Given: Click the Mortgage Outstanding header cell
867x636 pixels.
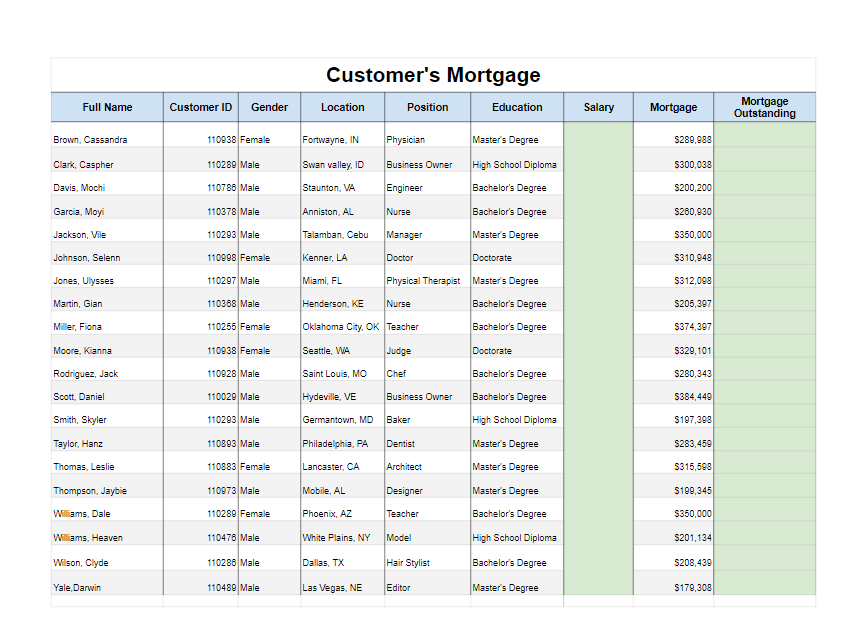Looking at the screenshot, I should [764, 107].
